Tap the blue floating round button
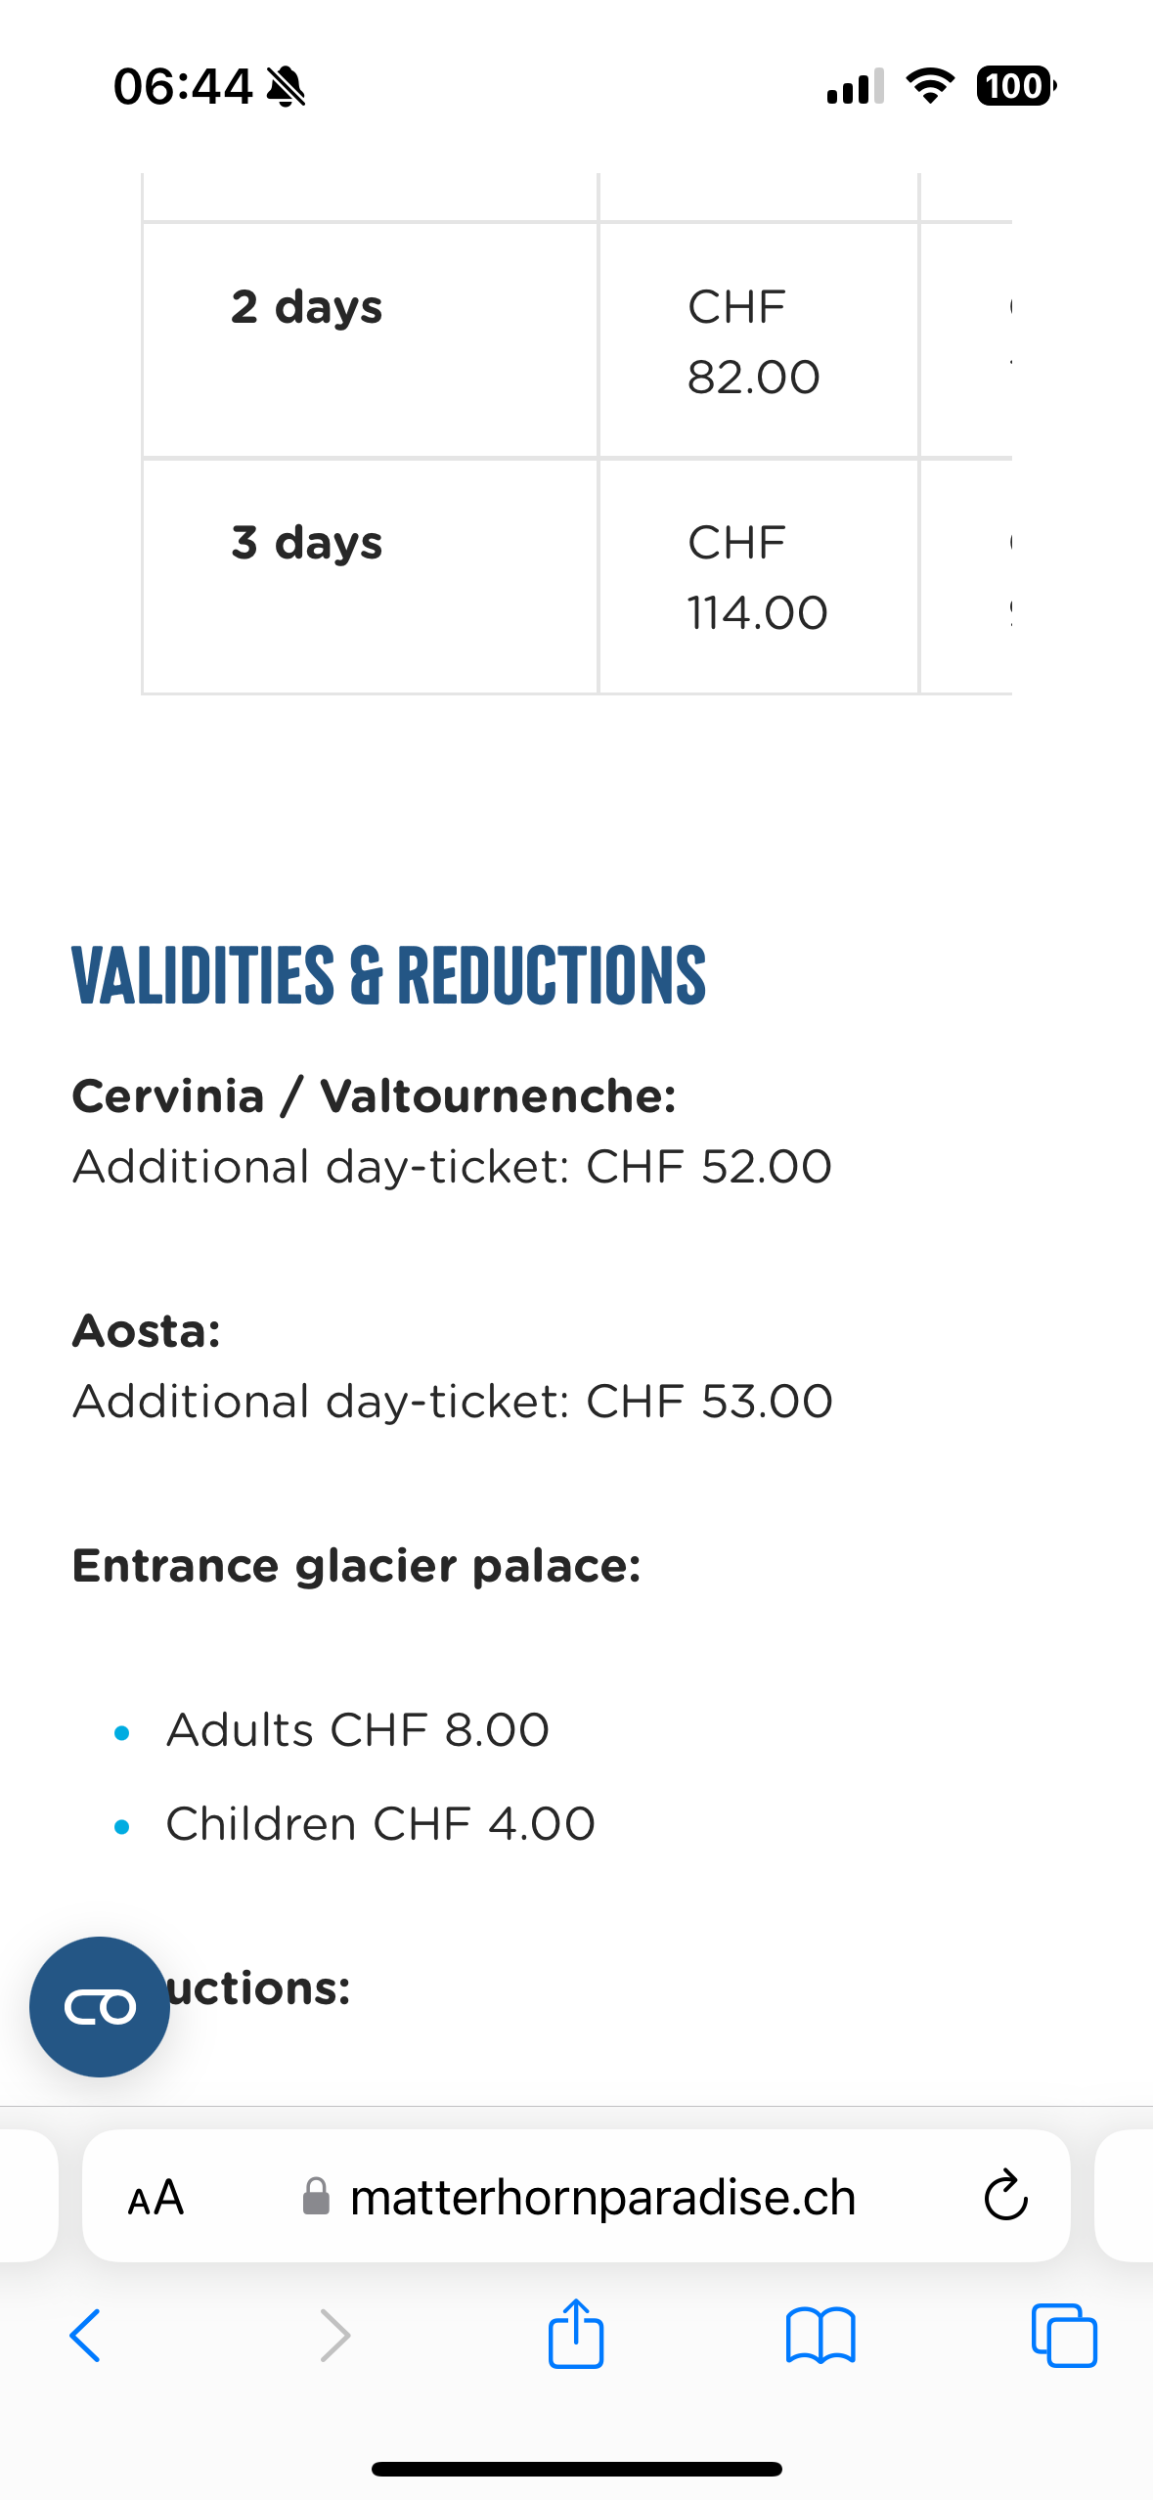1153x2500 pixels. pos(99,2007)
